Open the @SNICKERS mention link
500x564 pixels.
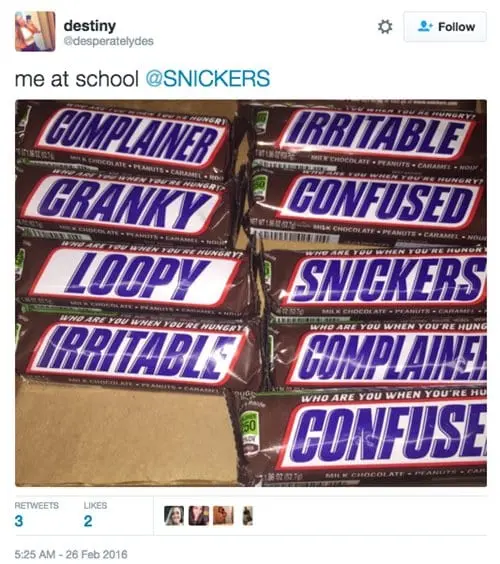click(x=208, y=78)
